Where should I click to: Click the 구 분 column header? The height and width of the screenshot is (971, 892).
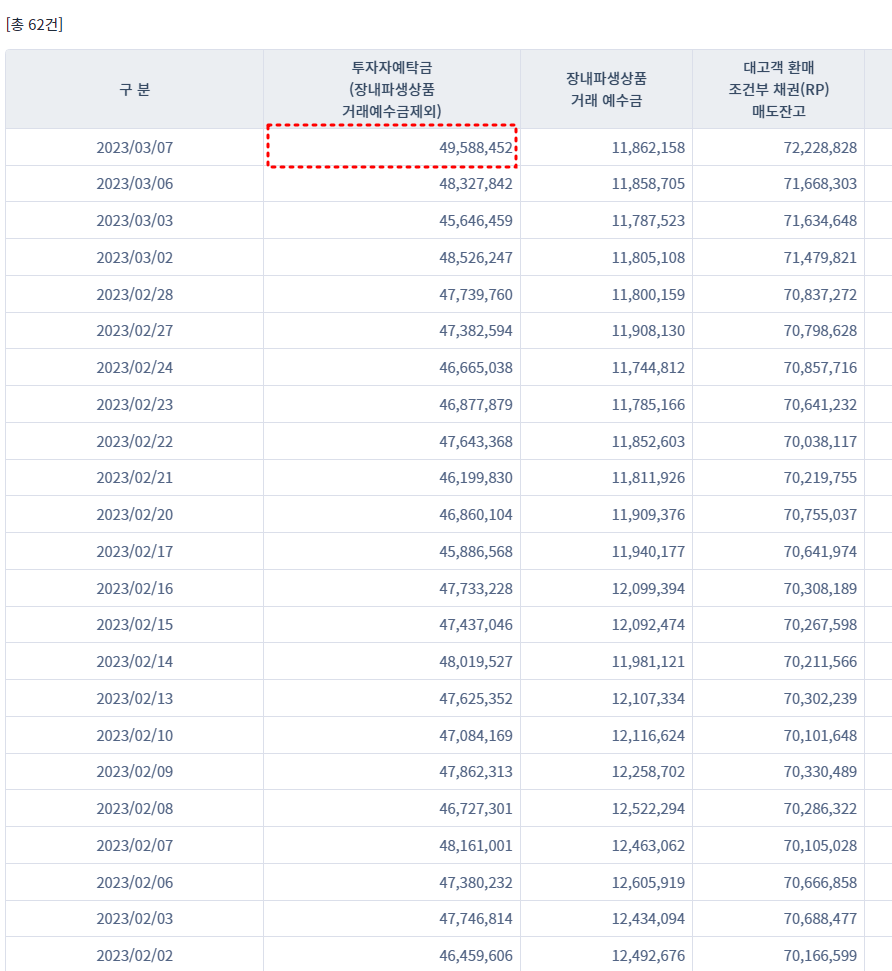click(x=134, y=89)
